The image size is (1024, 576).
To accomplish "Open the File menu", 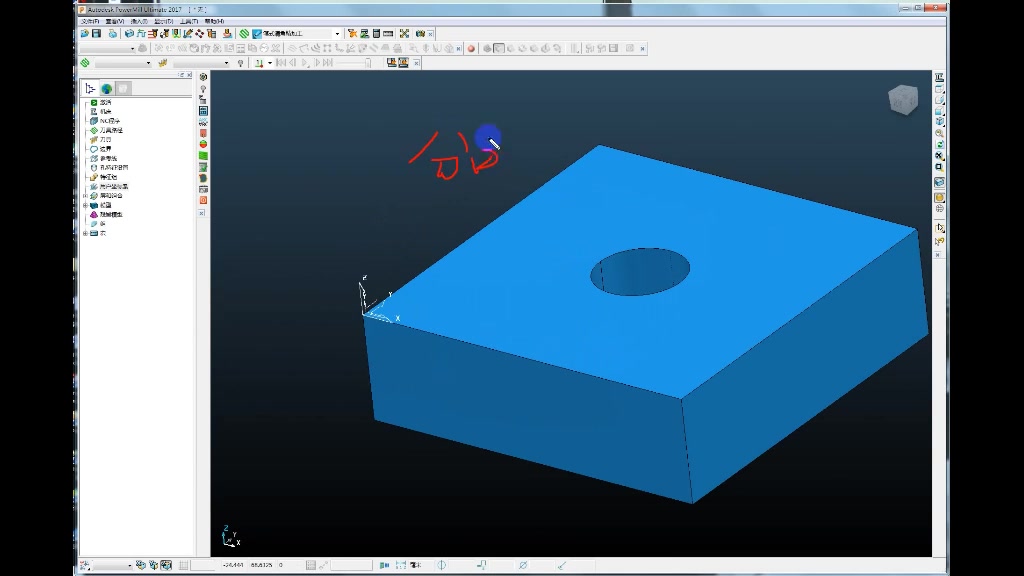I will click(x=90, y=22).
